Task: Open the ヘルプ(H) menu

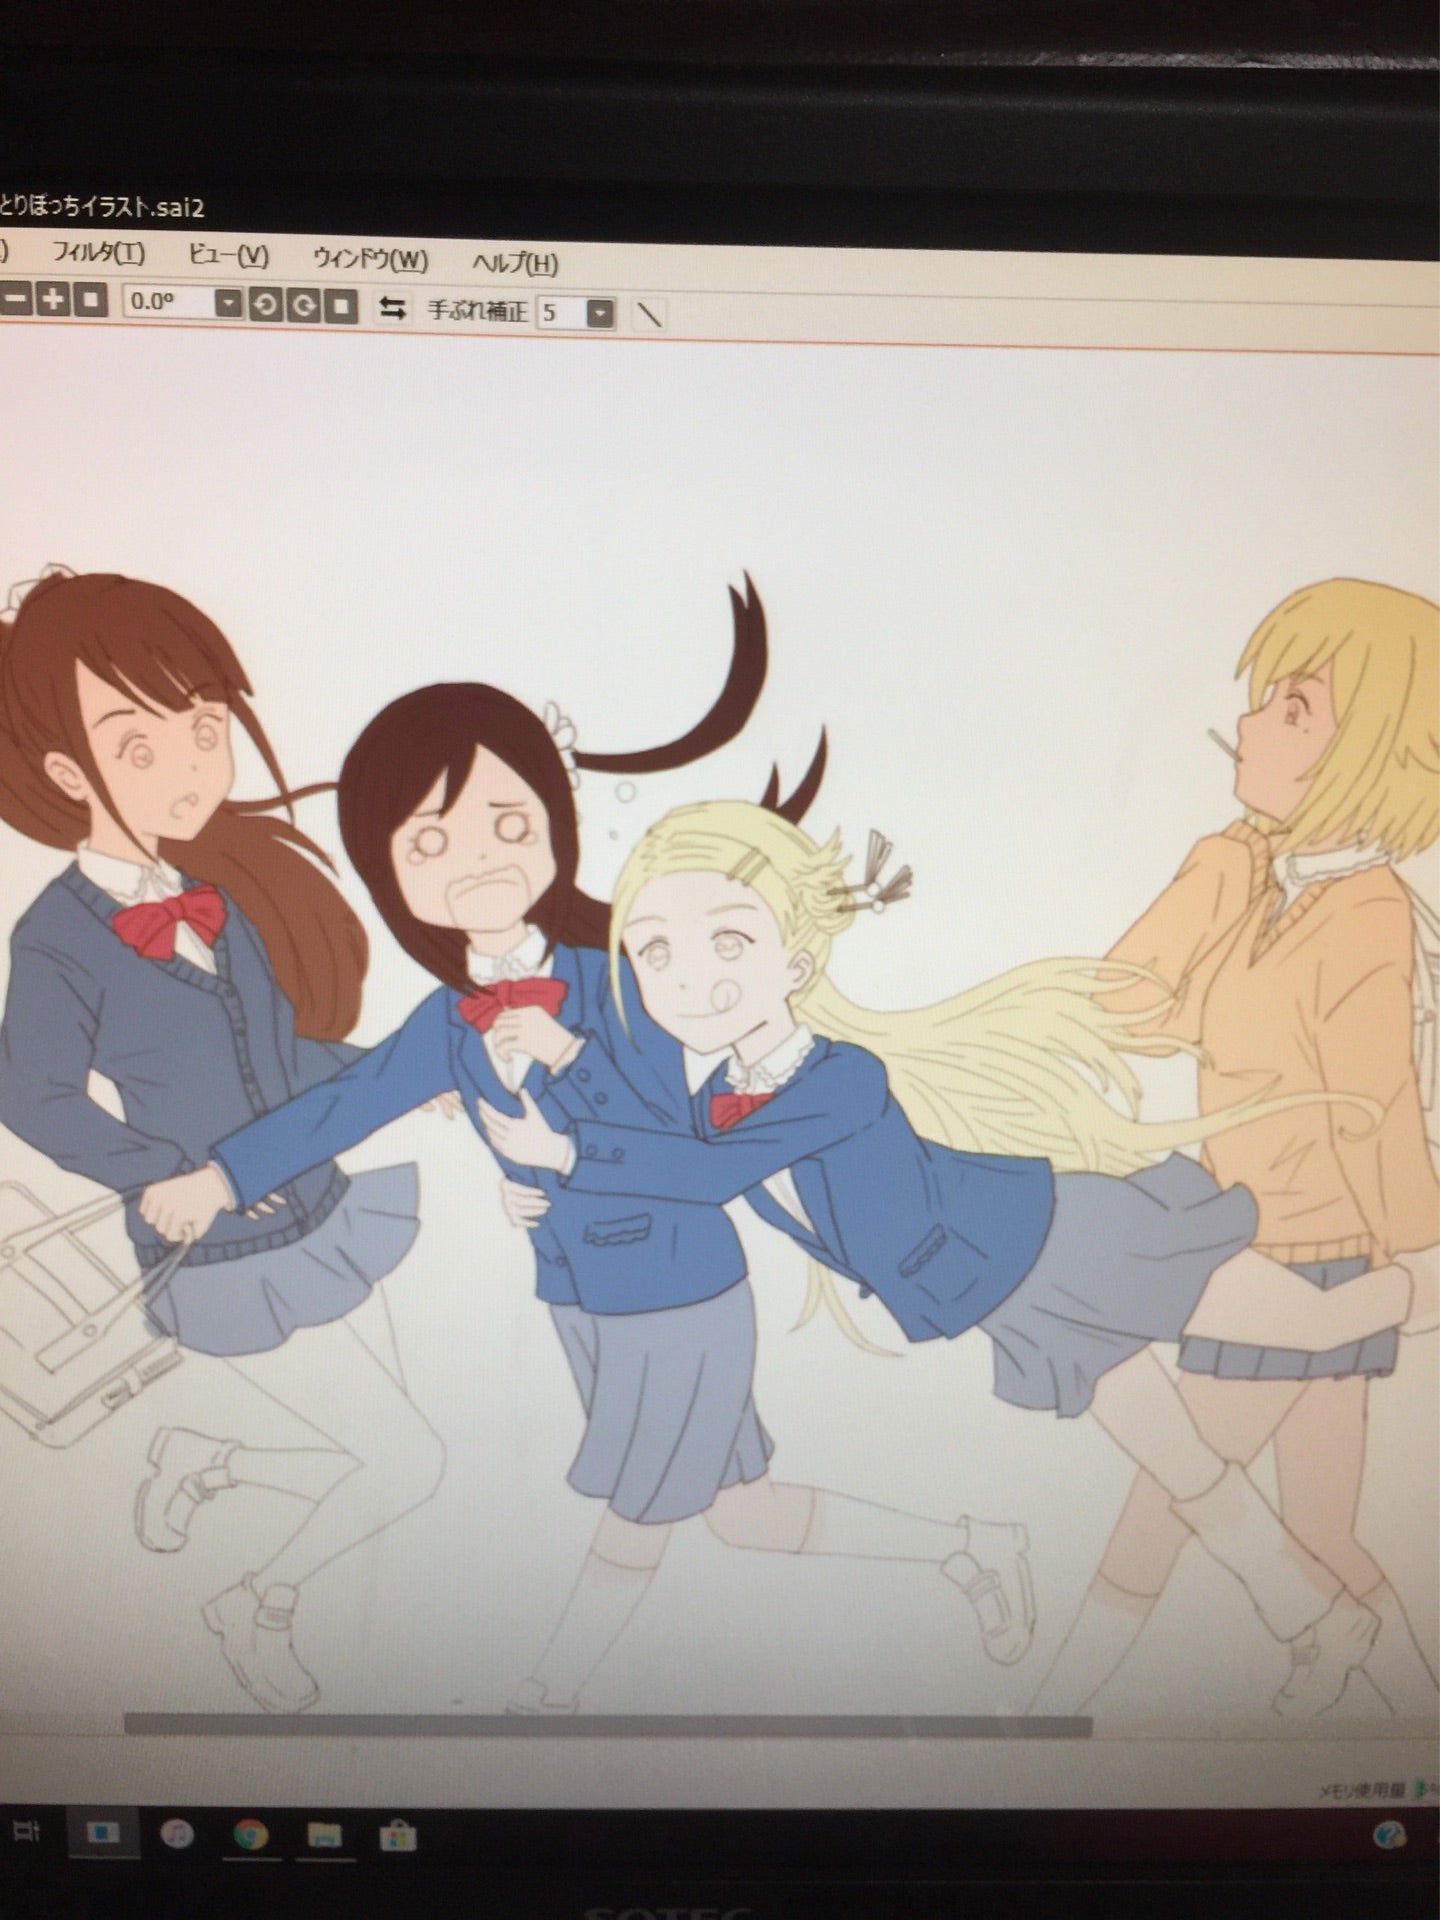Action: click(x=515, y=264)
